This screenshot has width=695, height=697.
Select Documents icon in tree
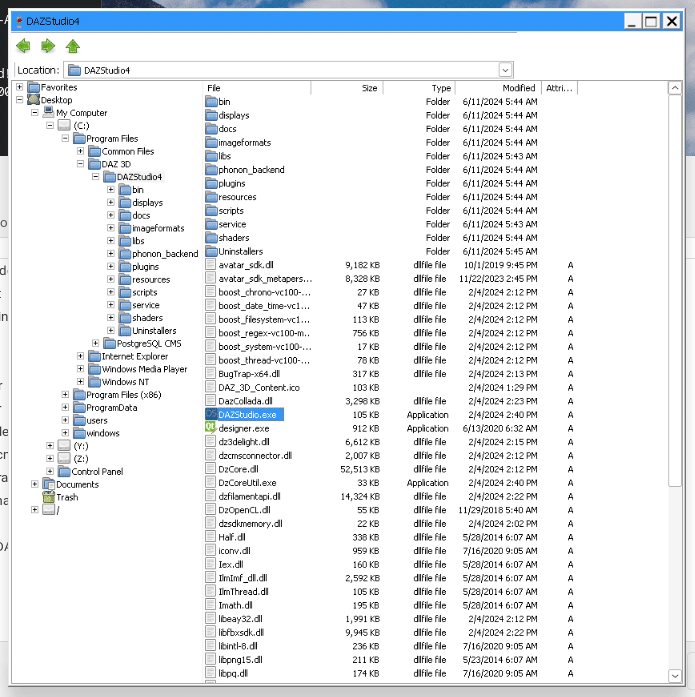pos(48,484)
